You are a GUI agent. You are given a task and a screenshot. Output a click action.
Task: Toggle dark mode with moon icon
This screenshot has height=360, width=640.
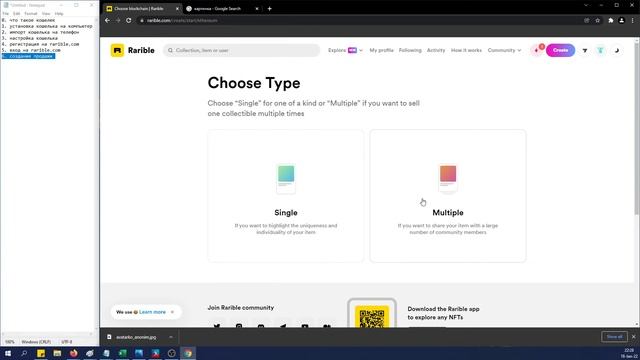[617, 50]
